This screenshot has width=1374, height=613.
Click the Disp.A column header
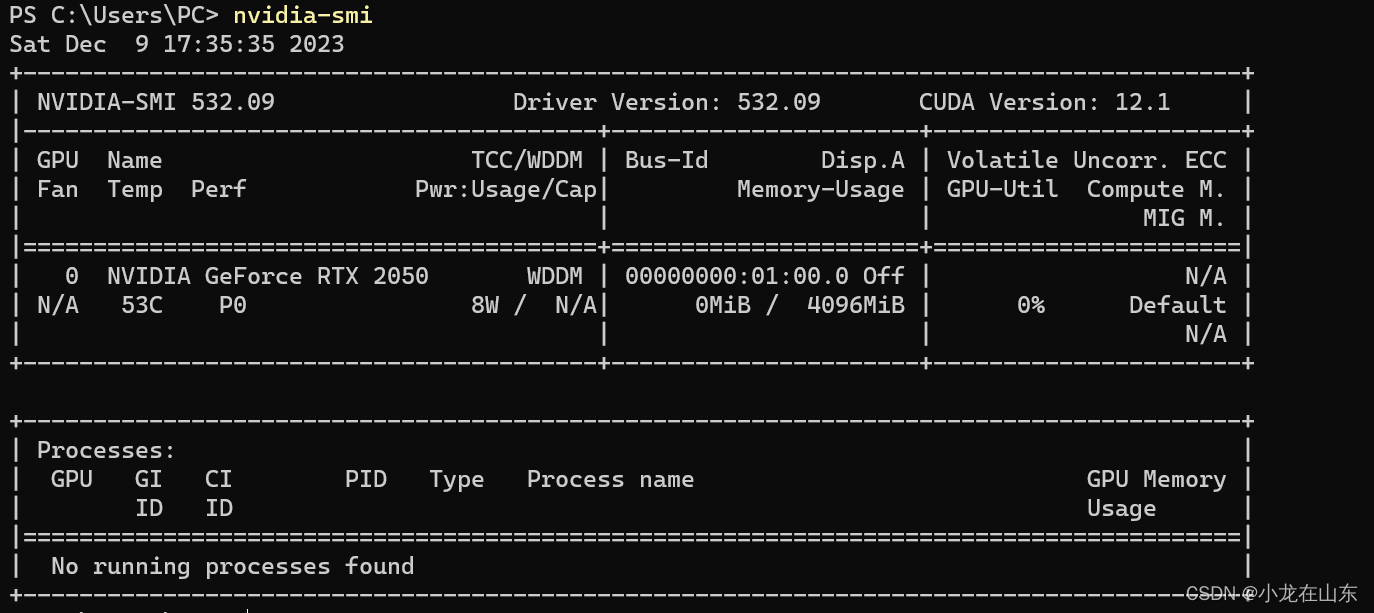863,160
